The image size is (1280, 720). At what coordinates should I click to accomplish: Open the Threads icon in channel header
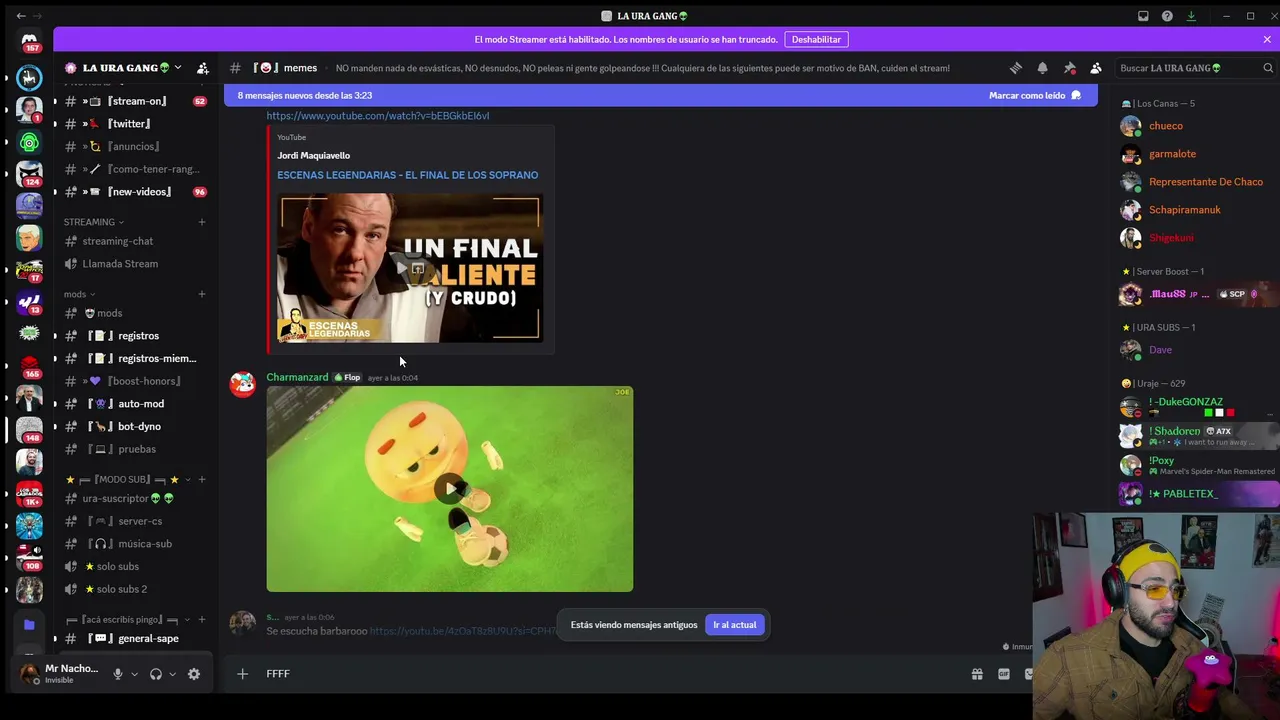pyautogui.click(x=1015, y=68)
